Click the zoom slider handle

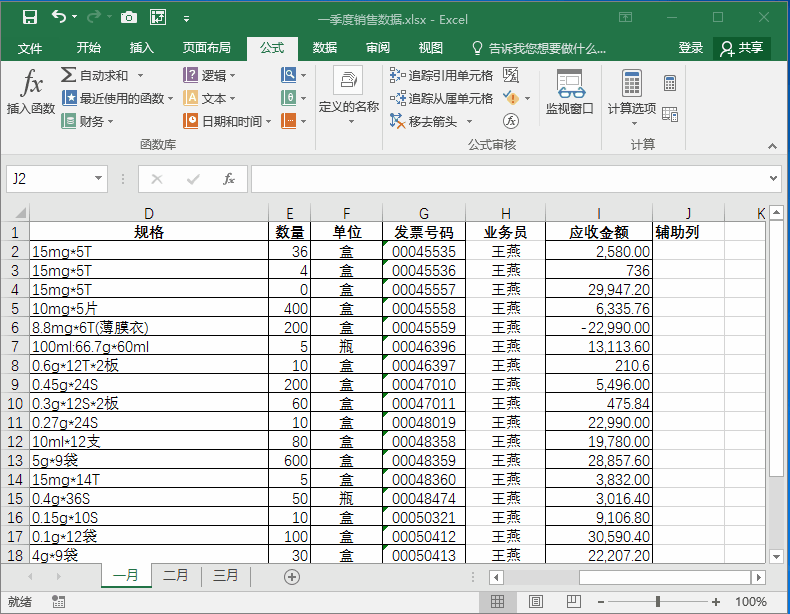tap(657, 601)
